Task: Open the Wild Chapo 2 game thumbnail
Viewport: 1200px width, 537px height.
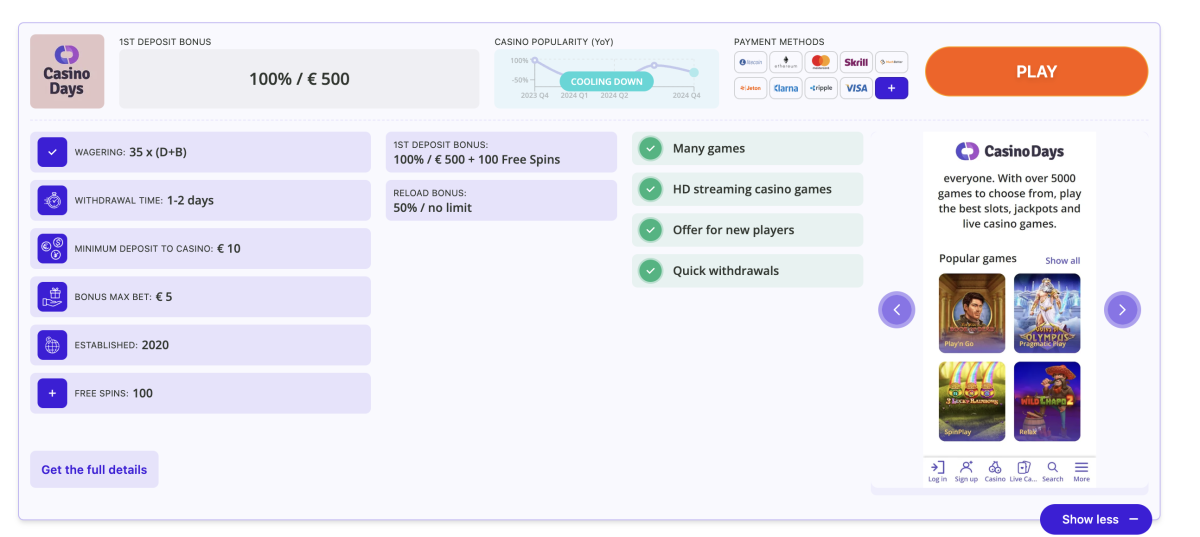Action: (x=1047, y=401)
